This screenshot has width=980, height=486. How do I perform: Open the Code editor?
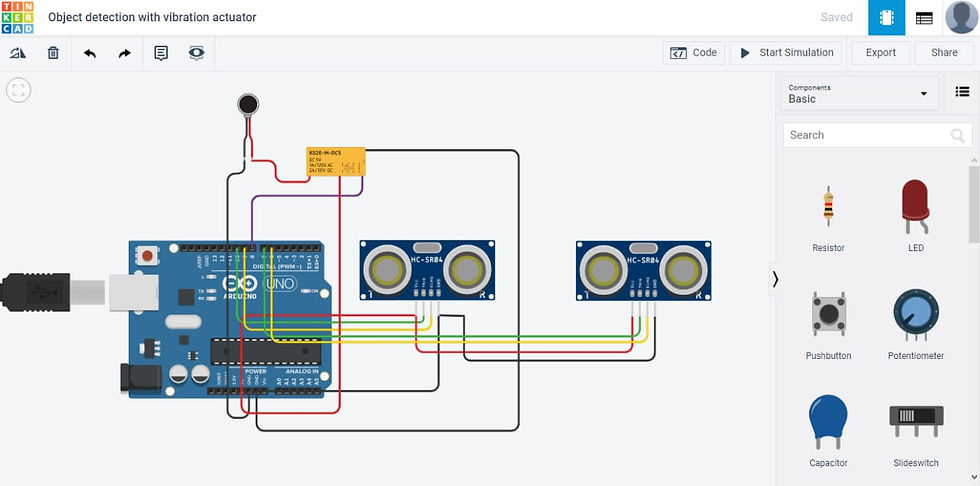tap(694, 53)
